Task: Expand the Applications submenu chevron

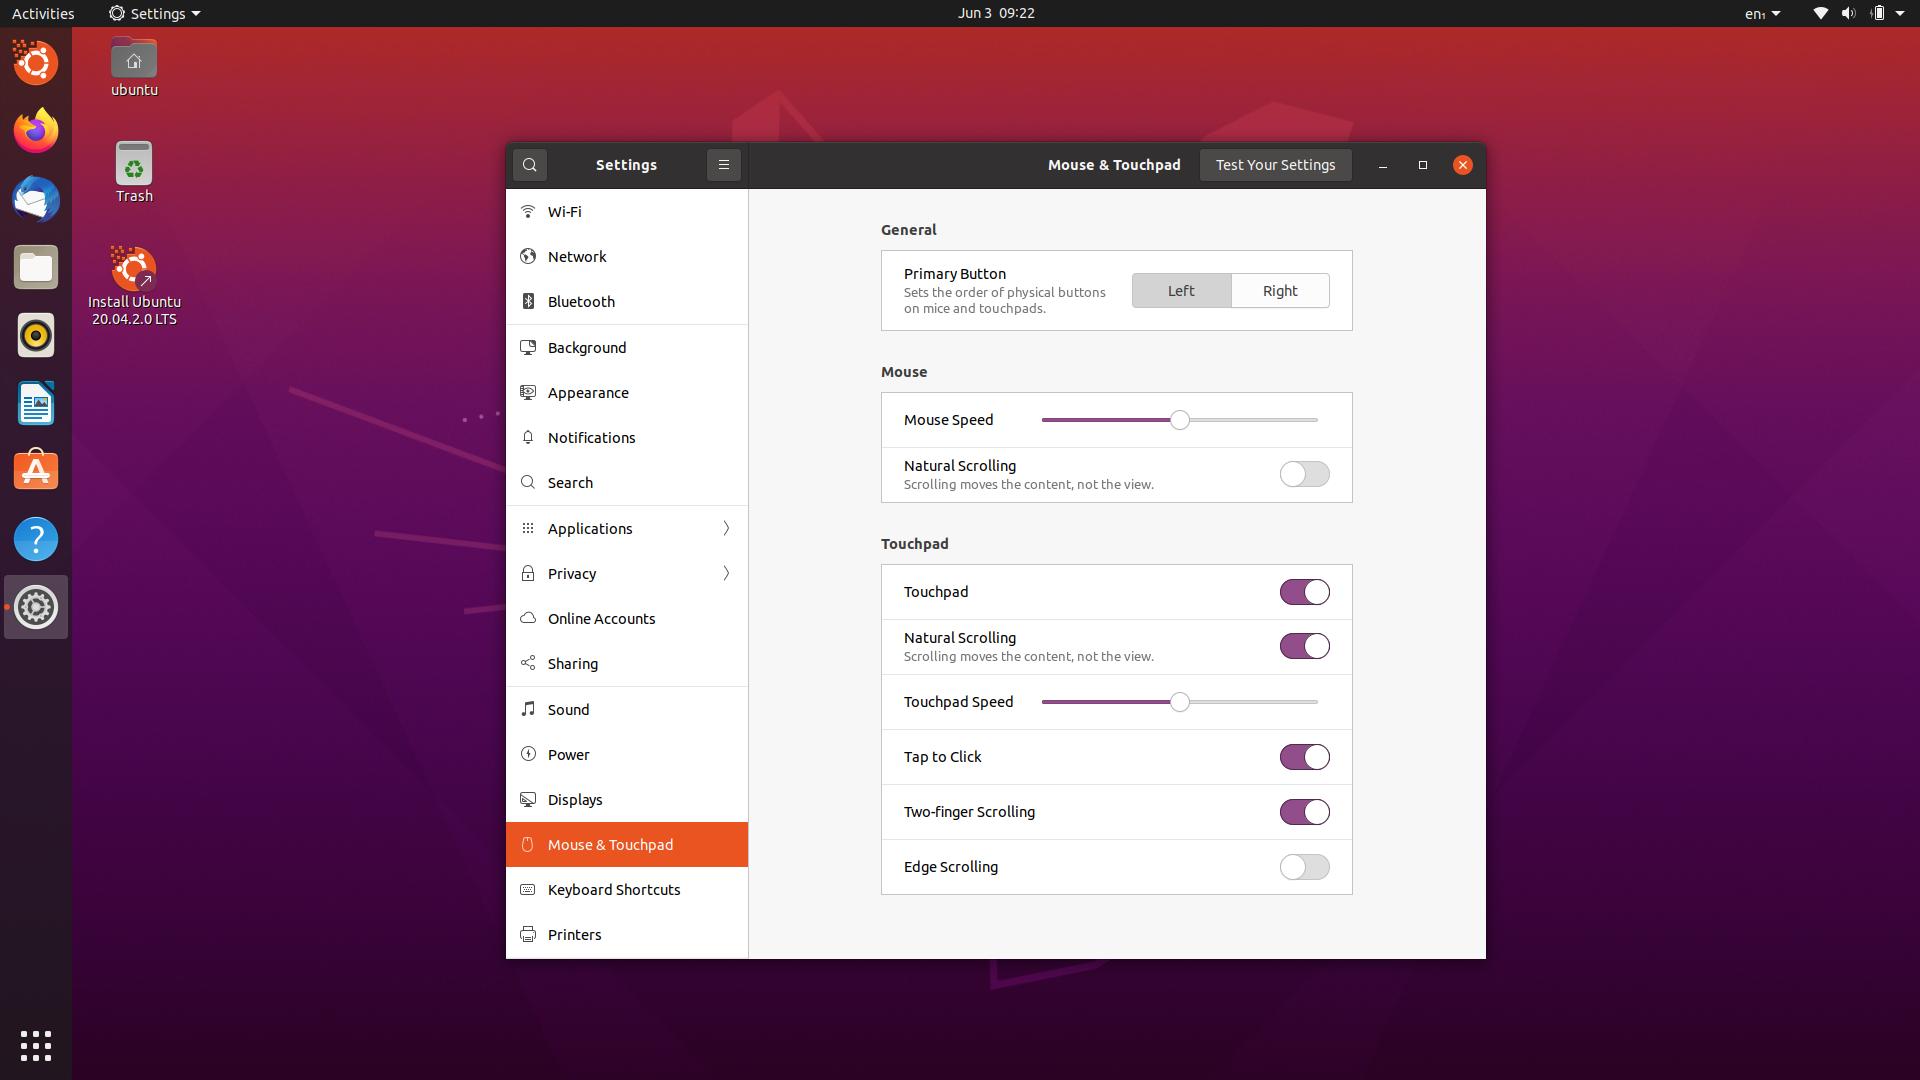Action: [x=726, y=529]
